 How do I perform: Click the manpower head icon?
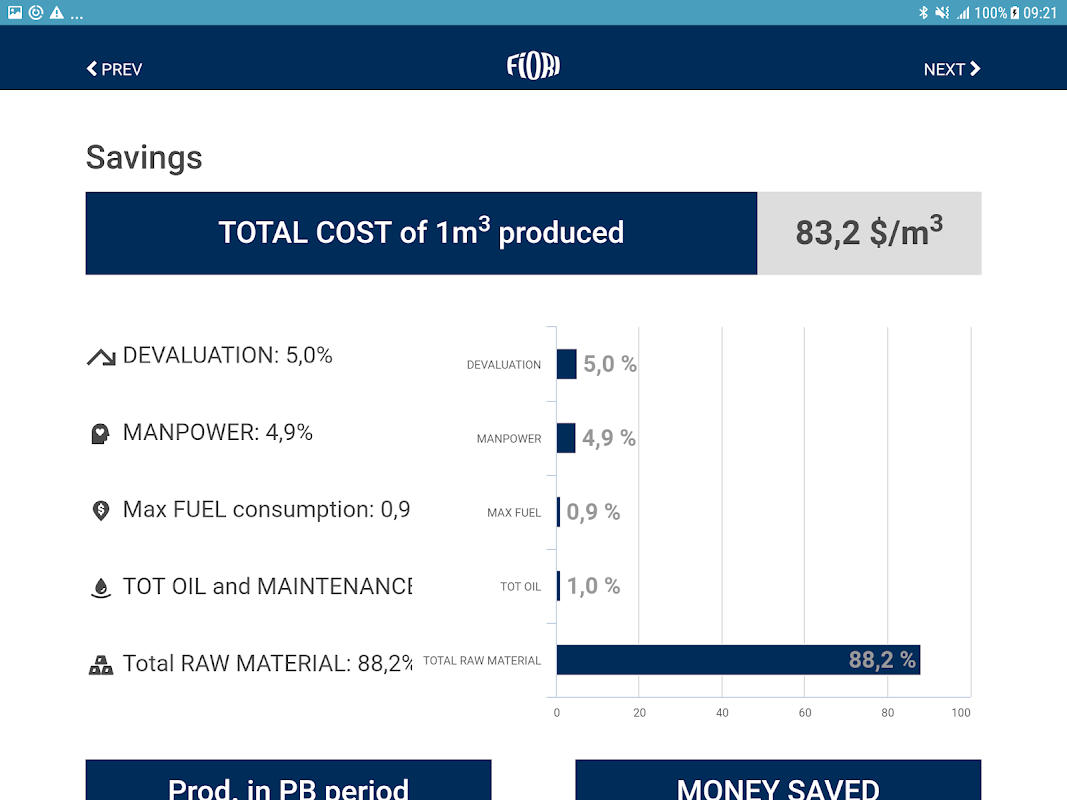click(100, 434)
